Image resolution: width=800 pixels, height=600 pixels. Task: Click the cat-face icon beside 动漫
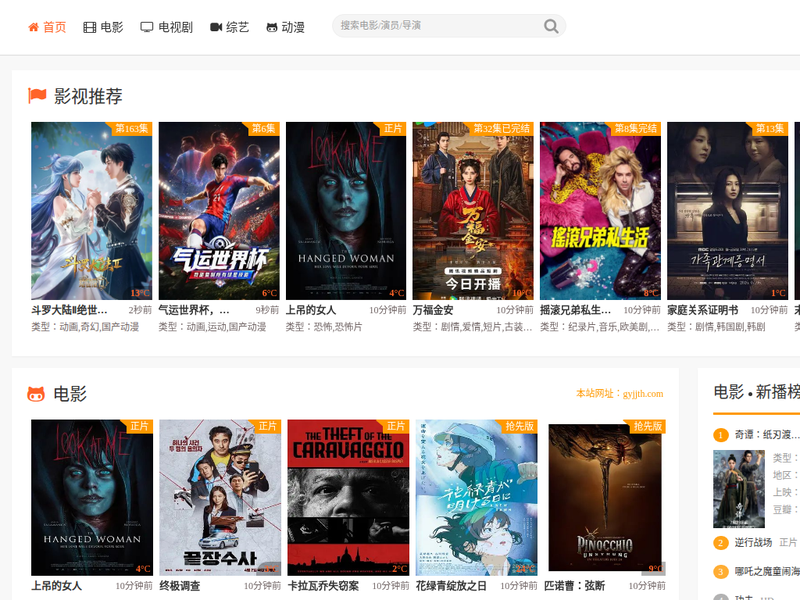point(272,28)
